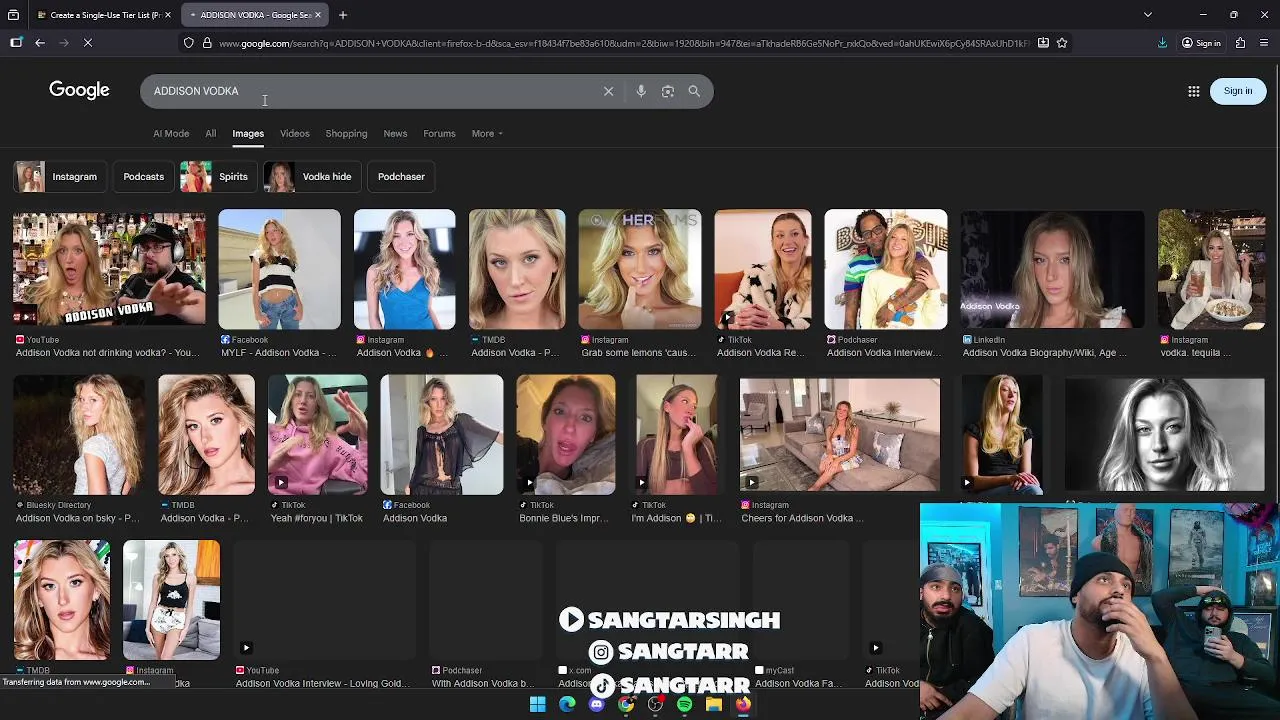Open the Firefox extensions puzzle icon
The height and width of the screenshot is (720, 1280).
(1240, 43)
